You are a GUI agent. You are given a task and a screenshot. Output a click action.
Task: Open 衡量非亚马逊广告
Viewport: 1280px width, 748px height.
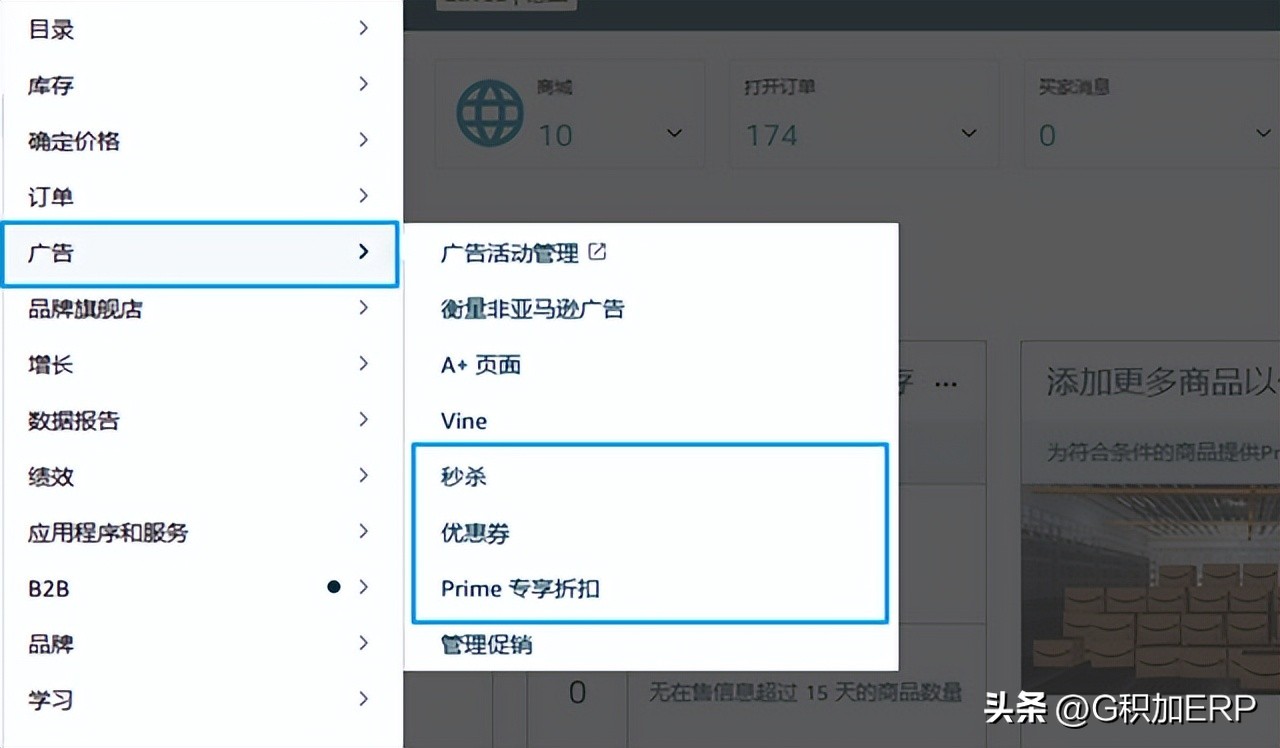point(531,308)
